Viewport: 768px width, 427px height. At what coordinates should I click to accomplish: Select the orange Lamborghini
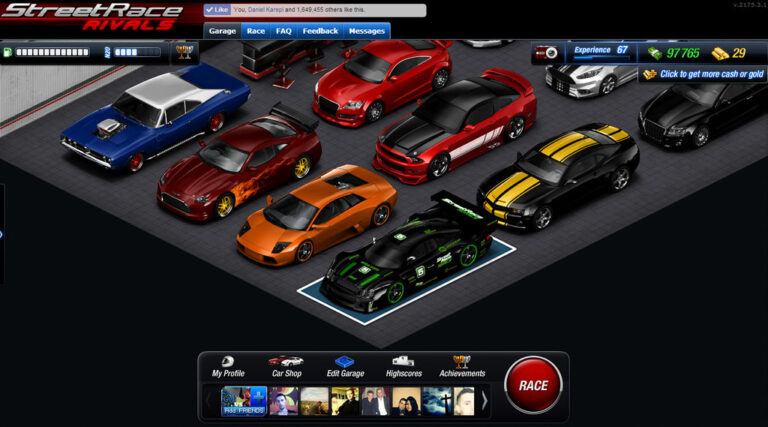click(316, 214)
